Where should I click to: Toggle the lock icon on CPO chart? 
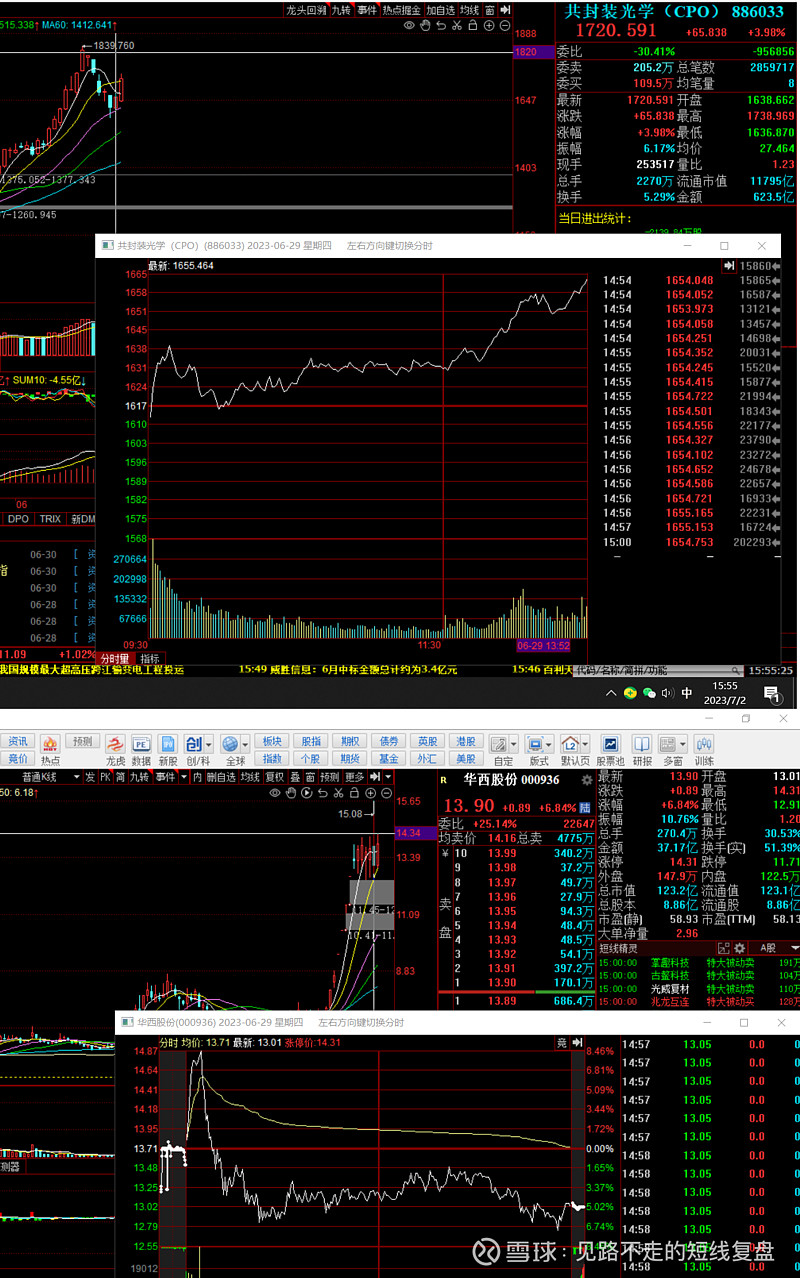point(473,25)
